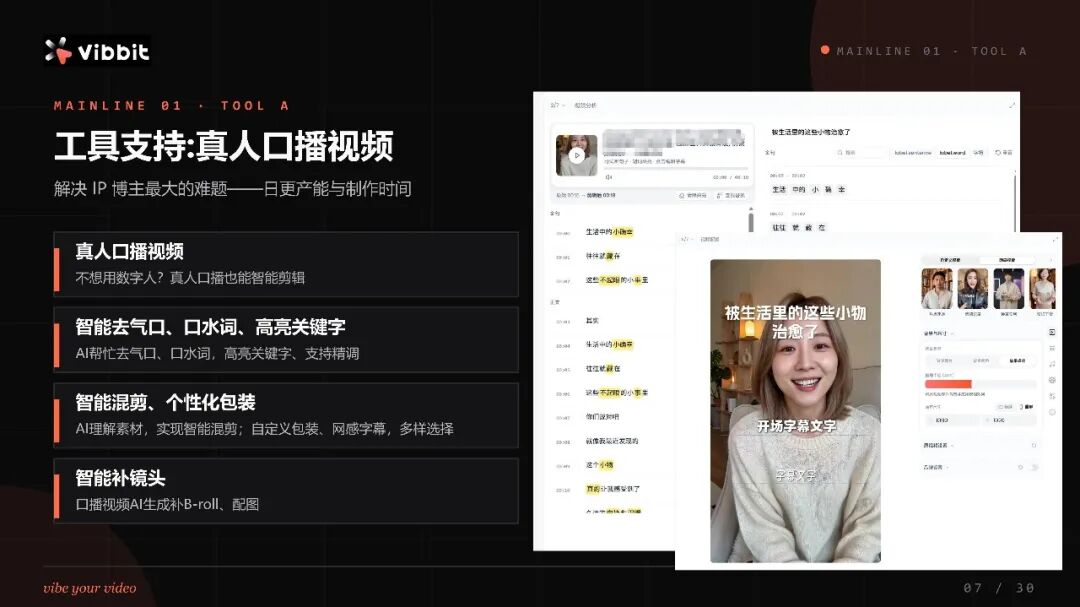Click the transcript line 生活中的小确幸
Image resolution: width=1080 pixels, height=607 pixels.
click(x=609, y=232)
